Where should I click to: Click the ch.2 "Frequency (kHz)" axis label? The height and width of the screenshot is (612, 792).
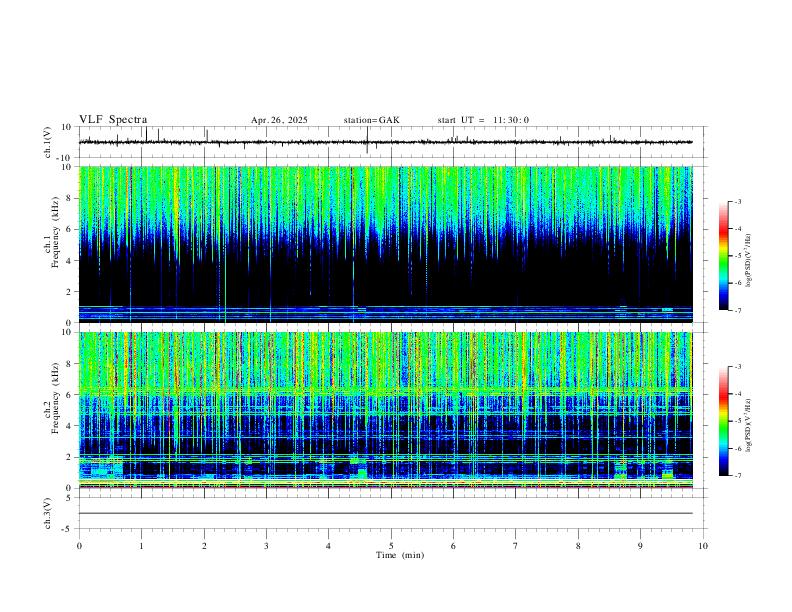point(55,398)
